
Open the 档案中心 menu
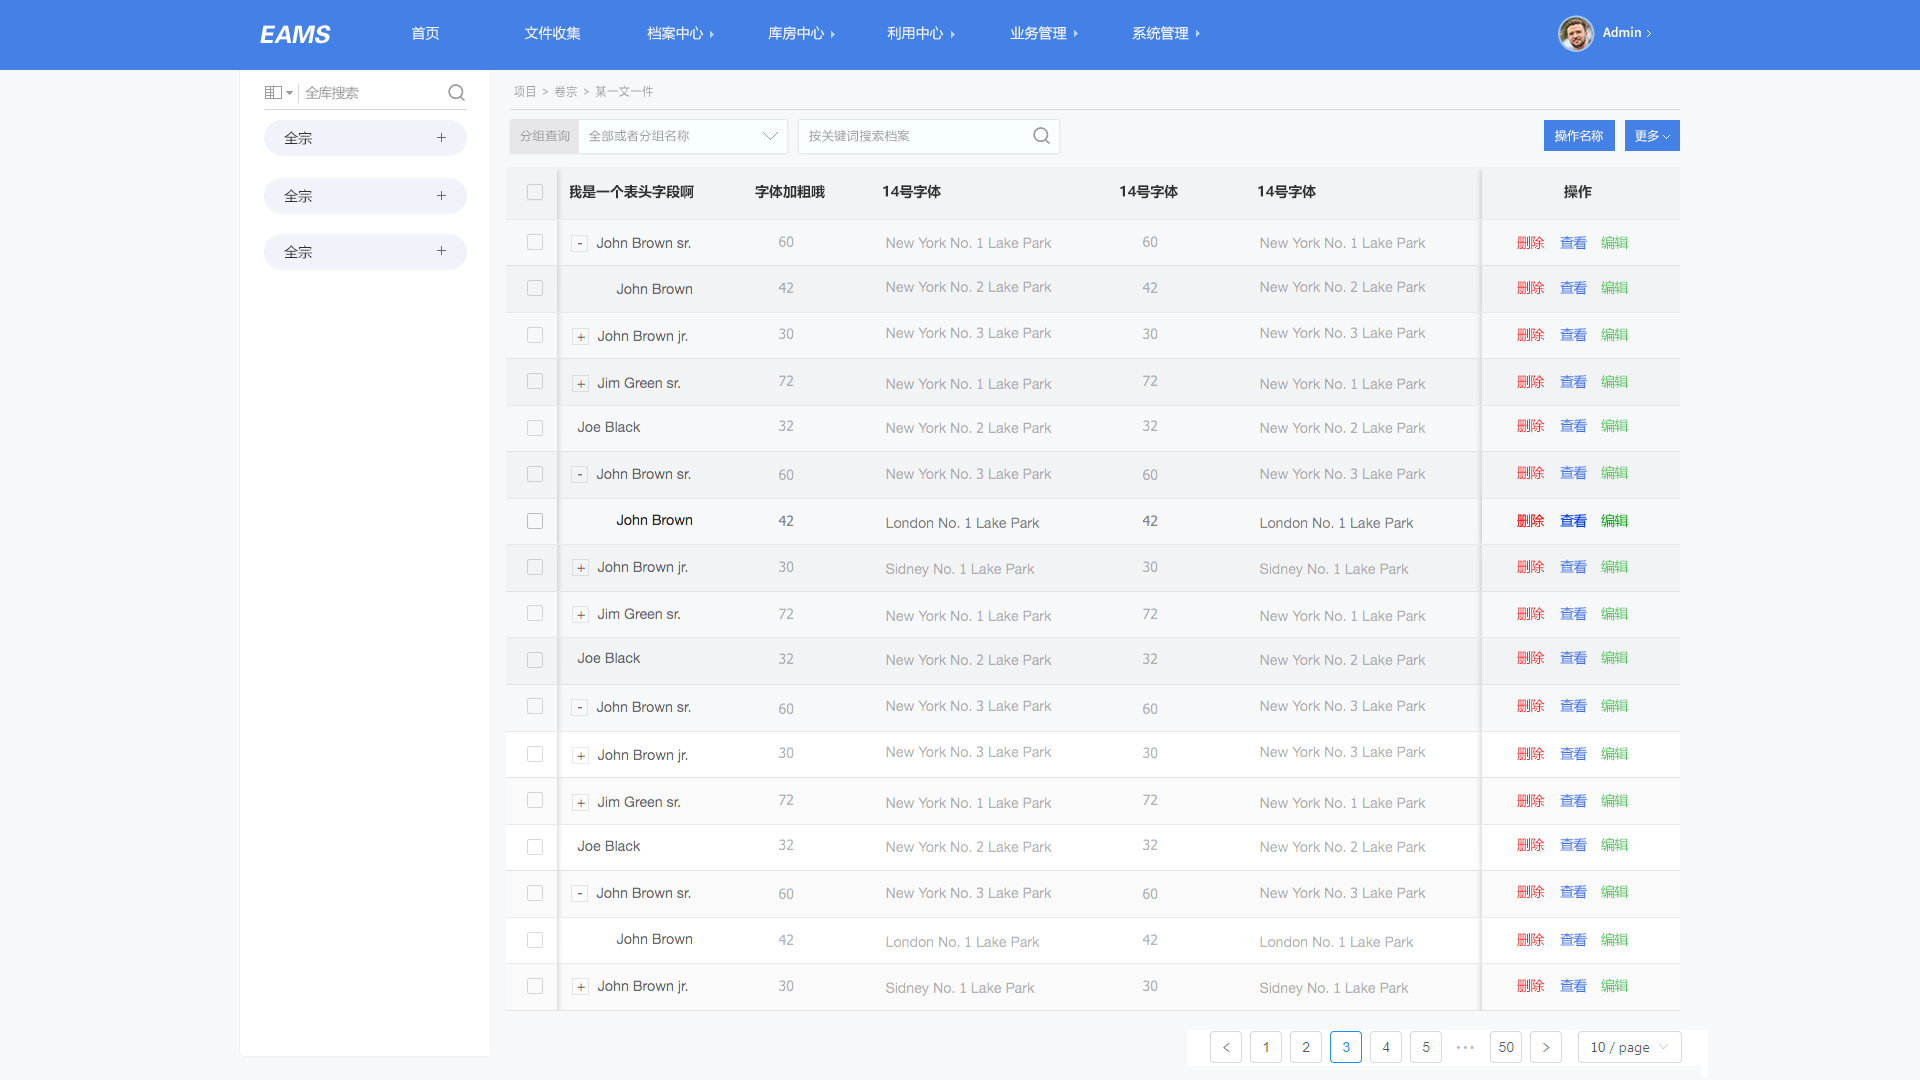[680, 33]
